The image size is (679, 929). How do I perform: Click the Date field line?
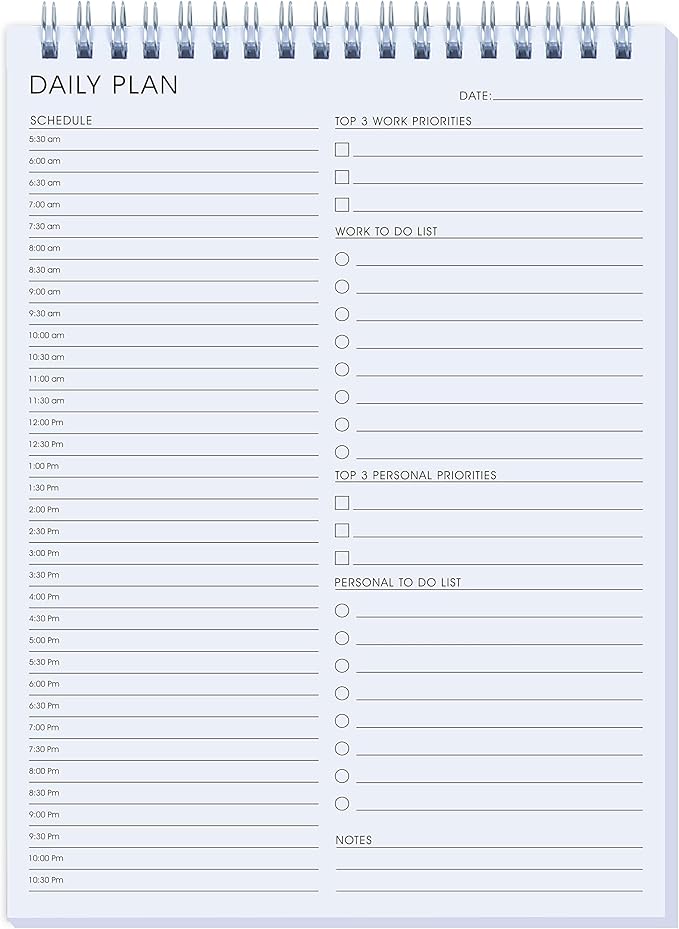click(567, 95)
